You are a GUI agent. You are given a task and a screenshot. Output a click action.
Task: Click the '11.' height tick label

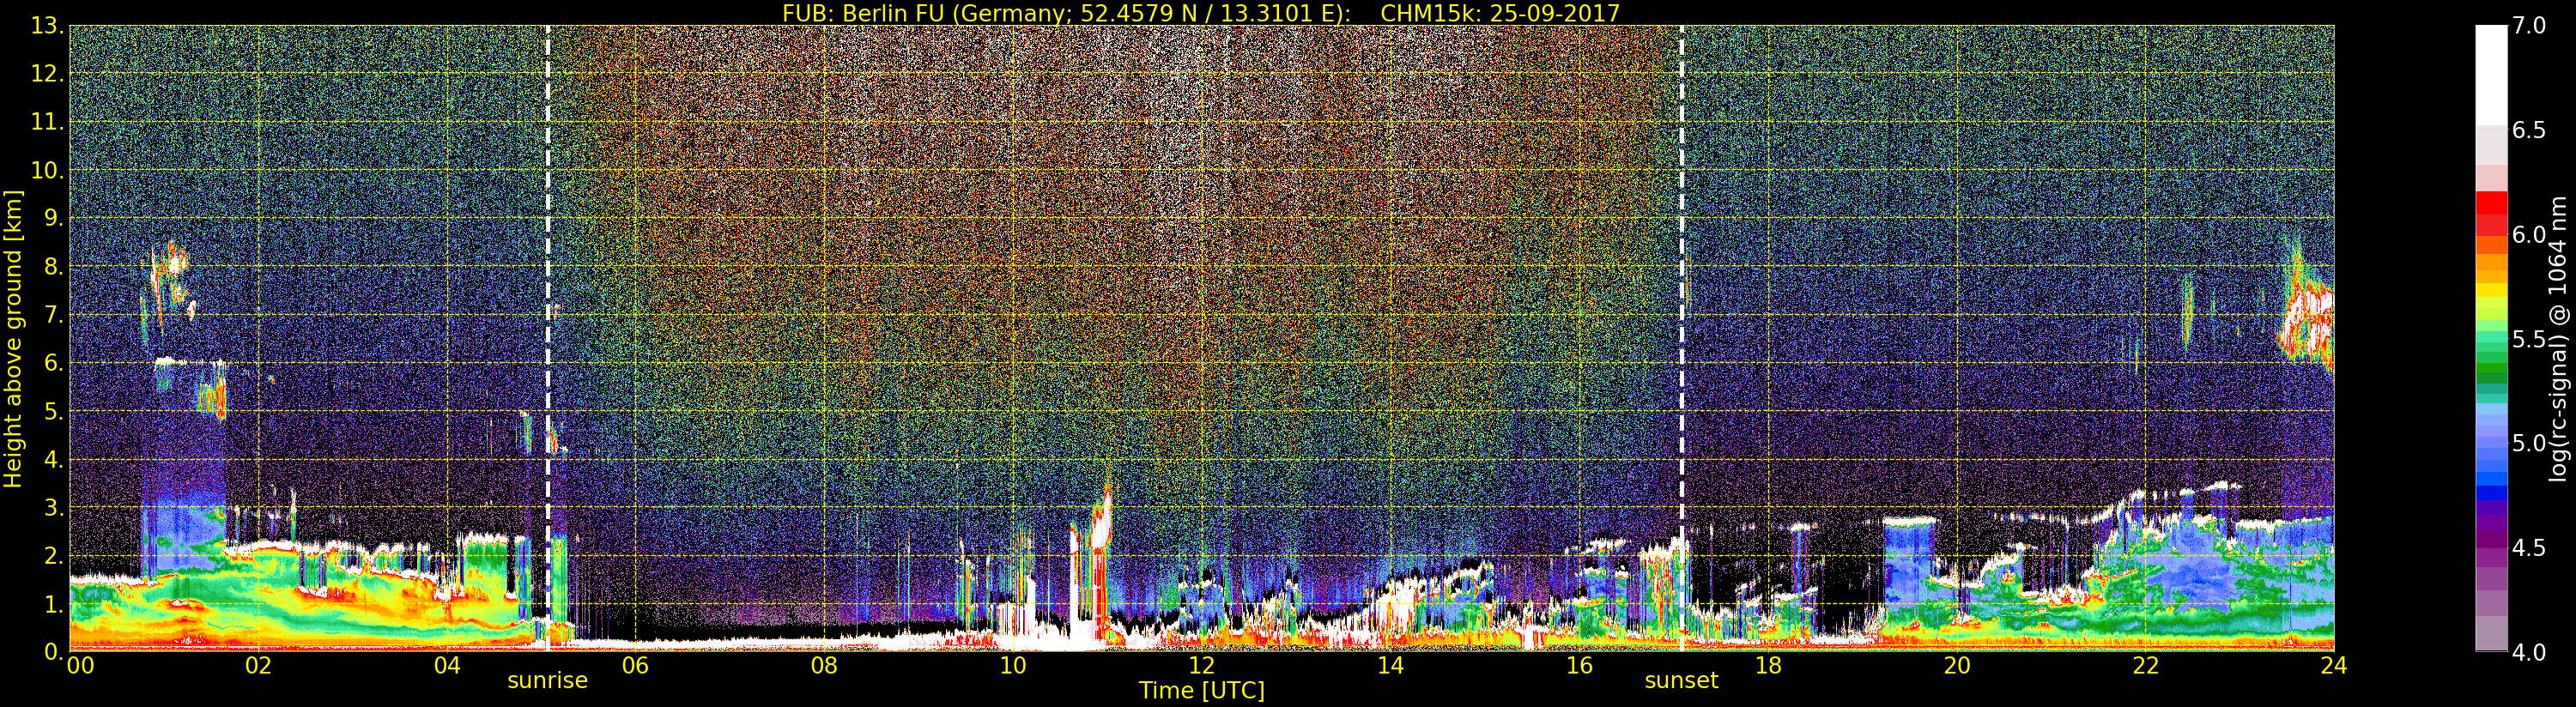click(47, 122)
